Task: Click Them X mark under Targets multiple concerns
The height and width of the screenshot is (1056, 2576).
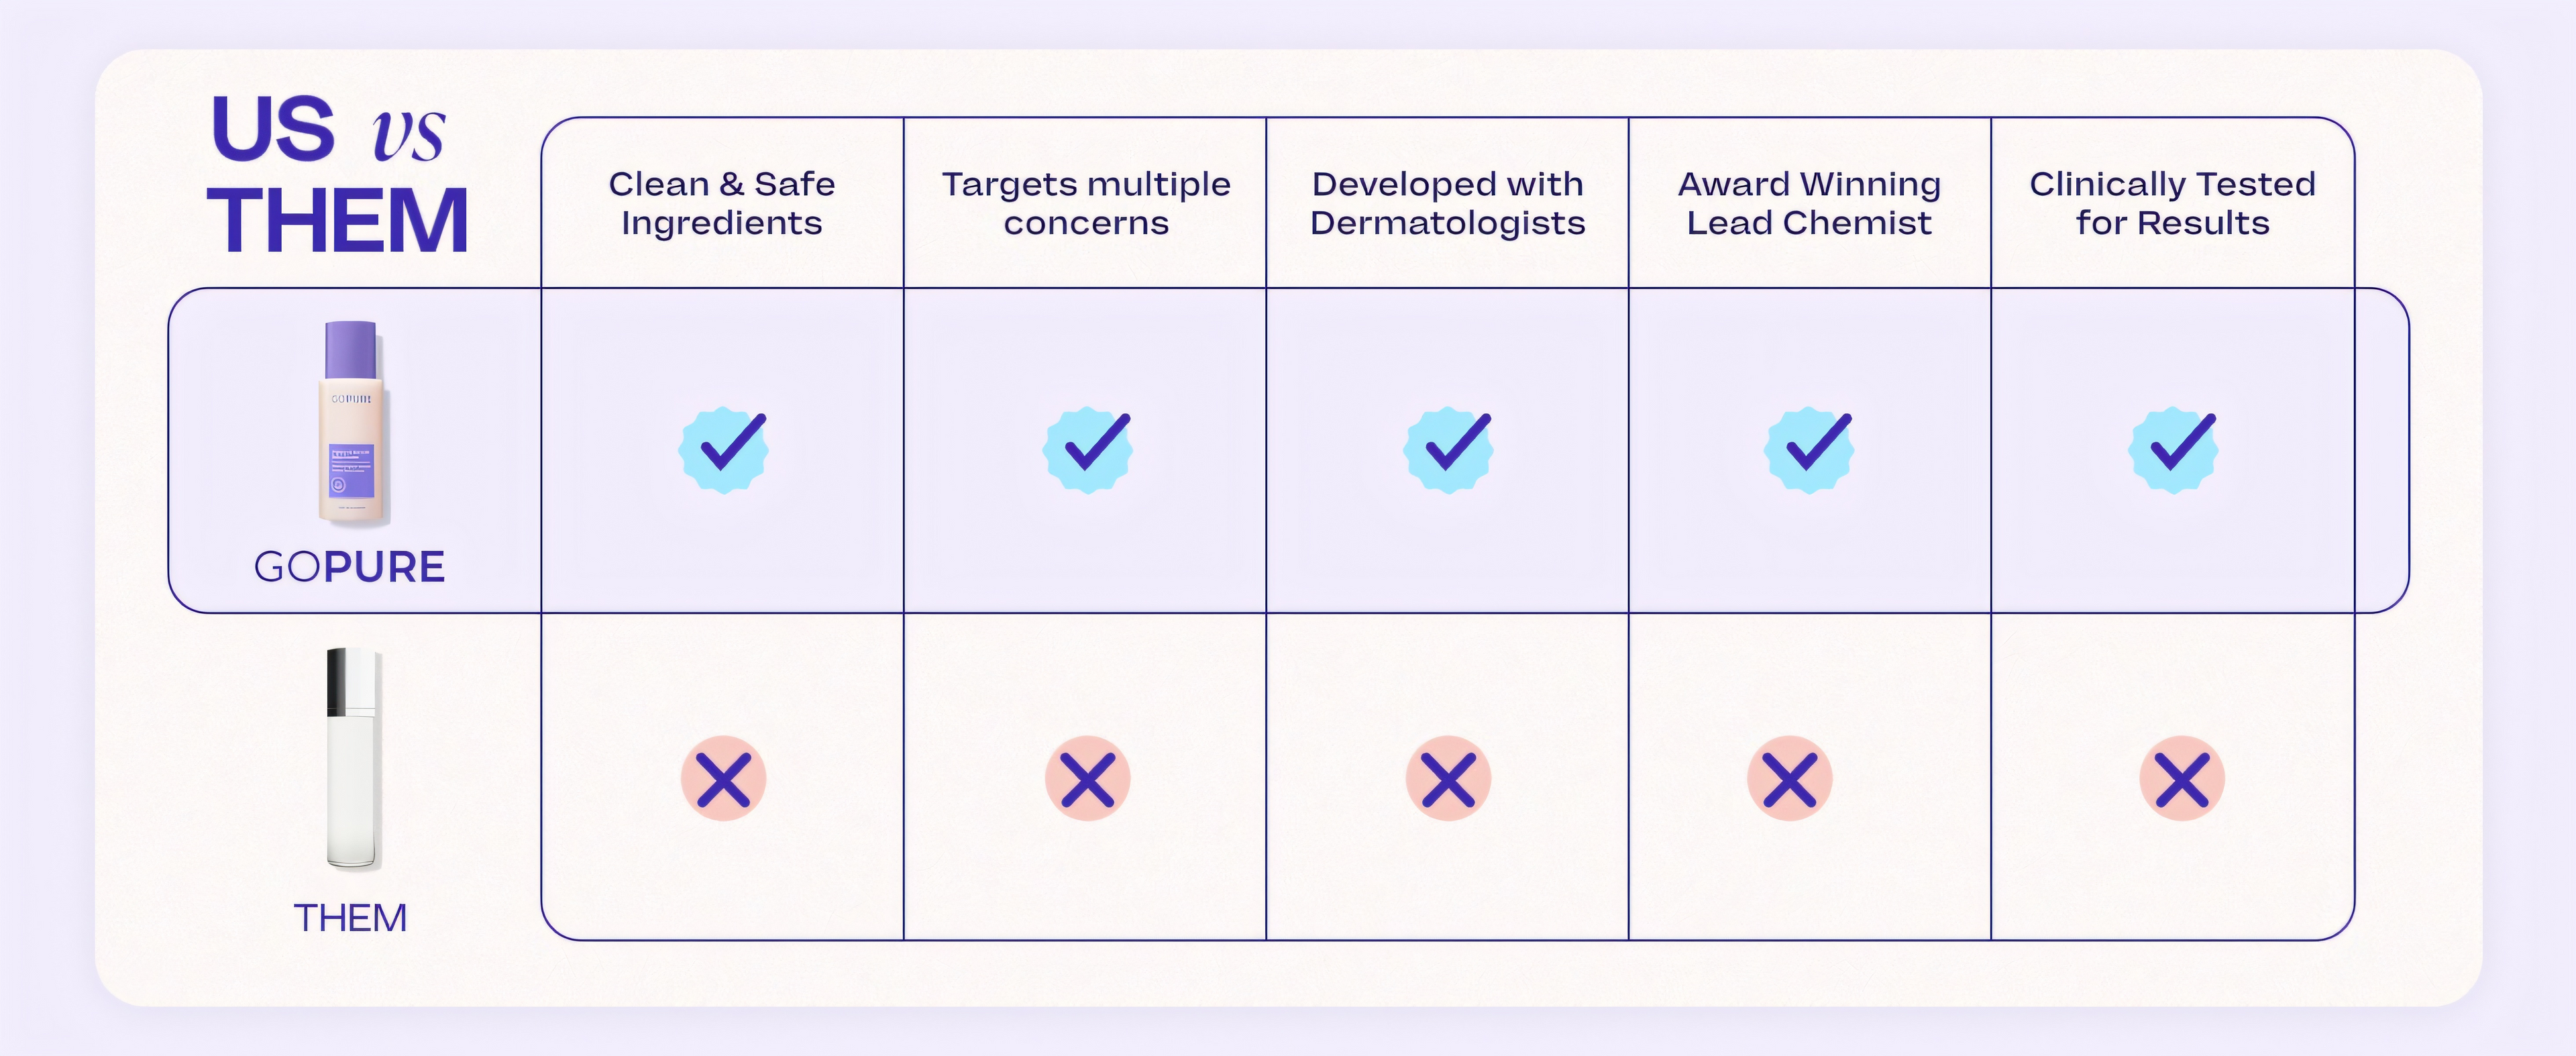Action: [x=1087, y=779]
